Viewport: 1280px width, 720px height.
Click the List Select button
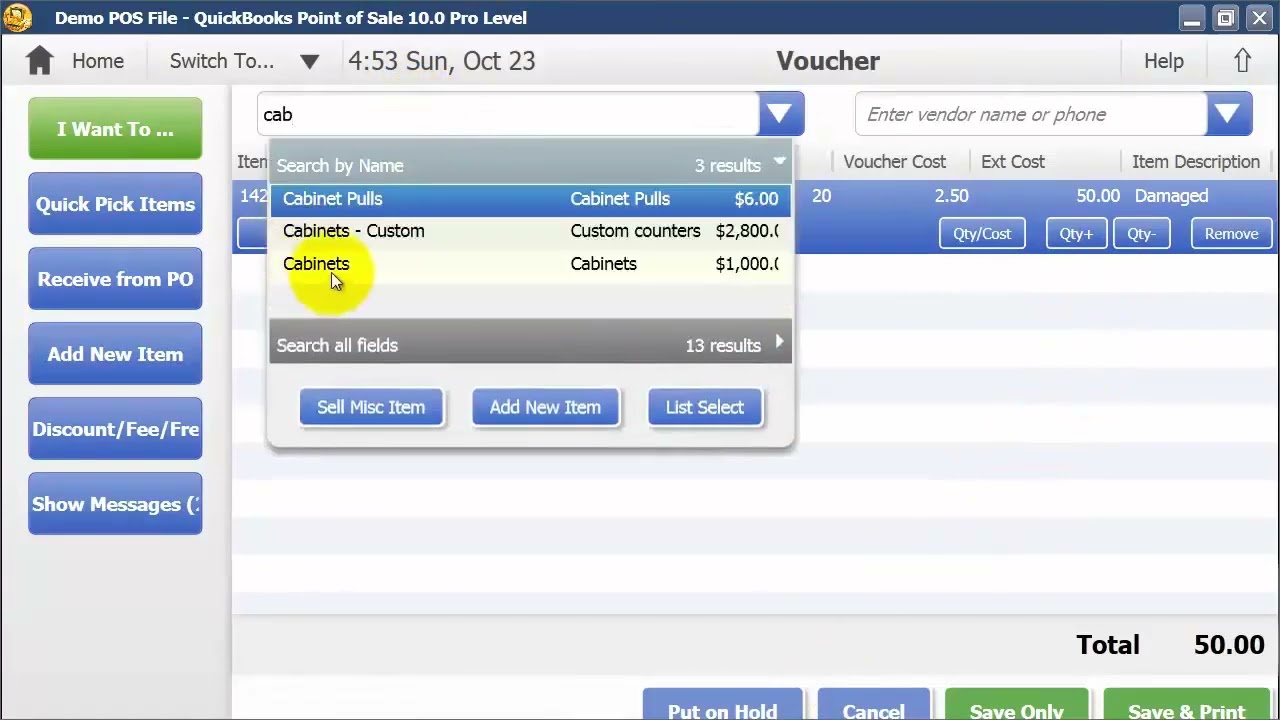click(x=705, y=407)
